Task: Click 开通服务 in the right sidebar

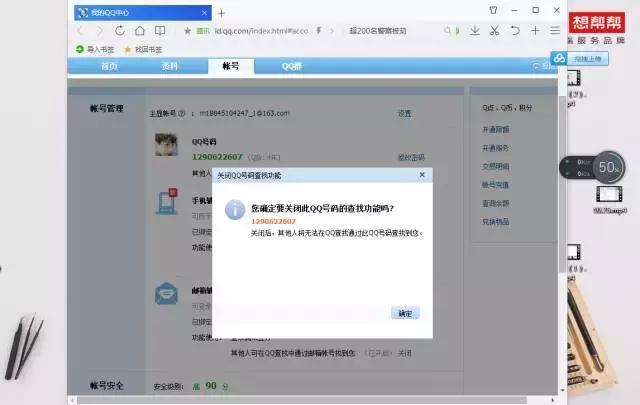Action: pyautogui.click(x=496, y=148)
